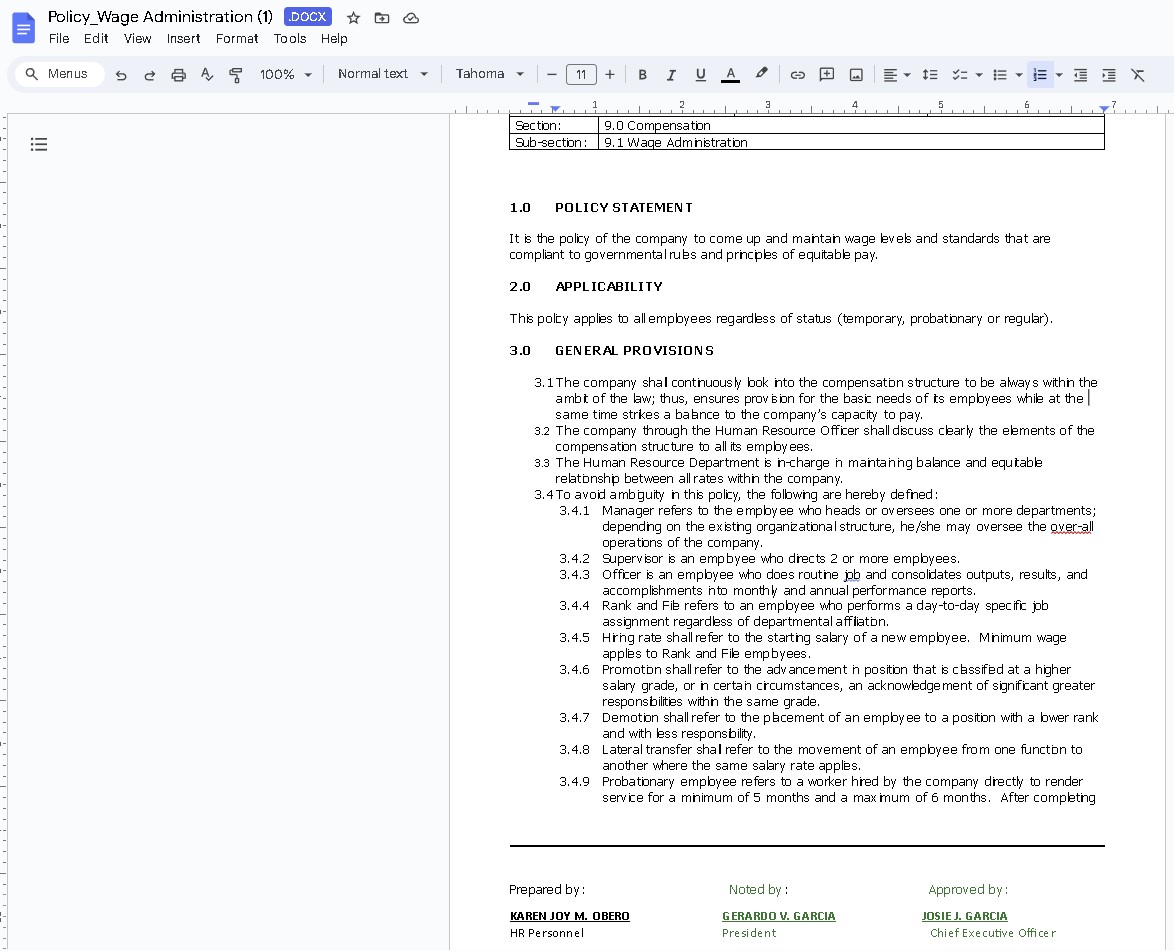Open the Normal text style dropdown
This screenshot has width=1174, height=951.
(x=383, y=74)
